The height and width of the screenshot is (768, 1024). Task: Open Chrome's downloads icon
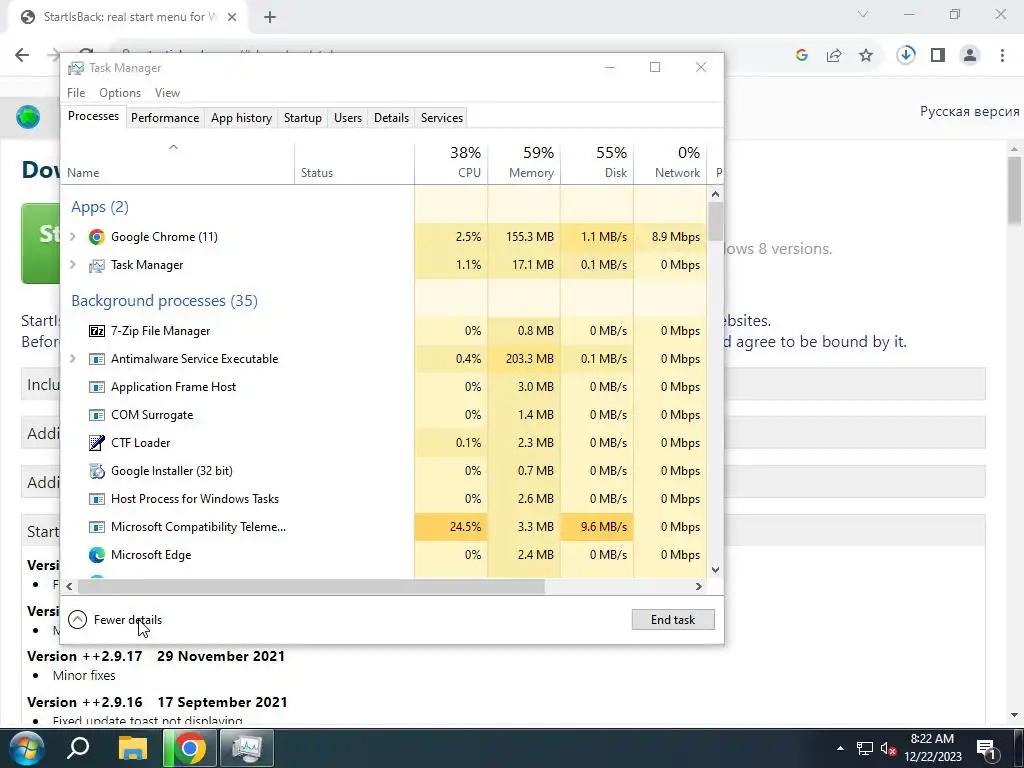(x=906, y=55)
